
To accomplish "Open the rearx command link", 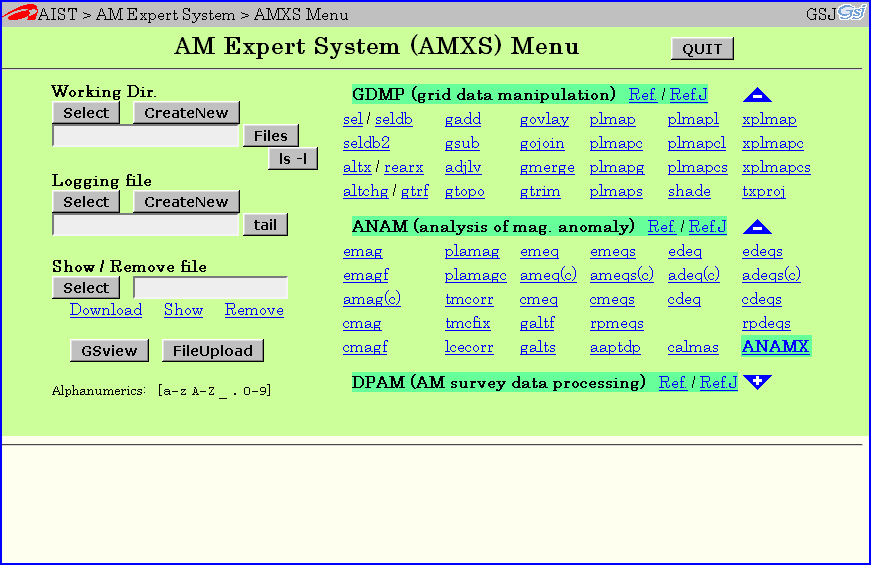I will pos(404,167).
